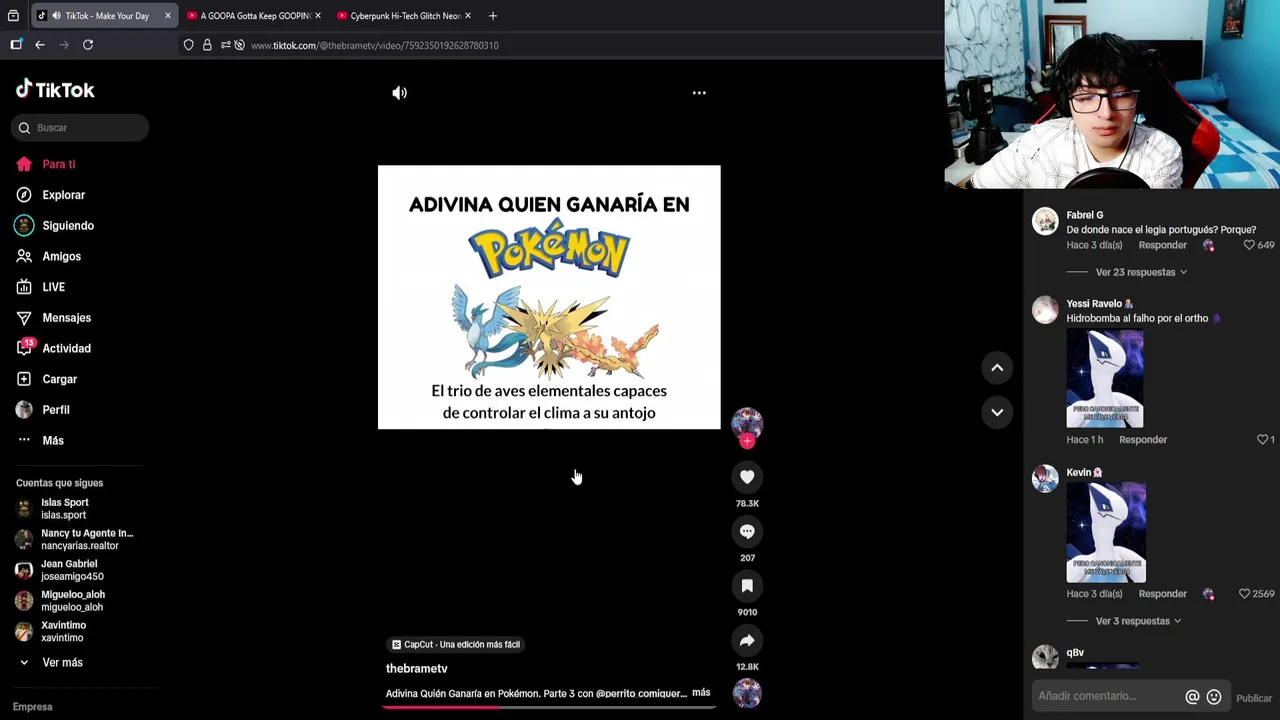Seek in the red video progress bar
Viewport: 1280px width, 720px height.
pyautogui.click(x=549, y=707)
